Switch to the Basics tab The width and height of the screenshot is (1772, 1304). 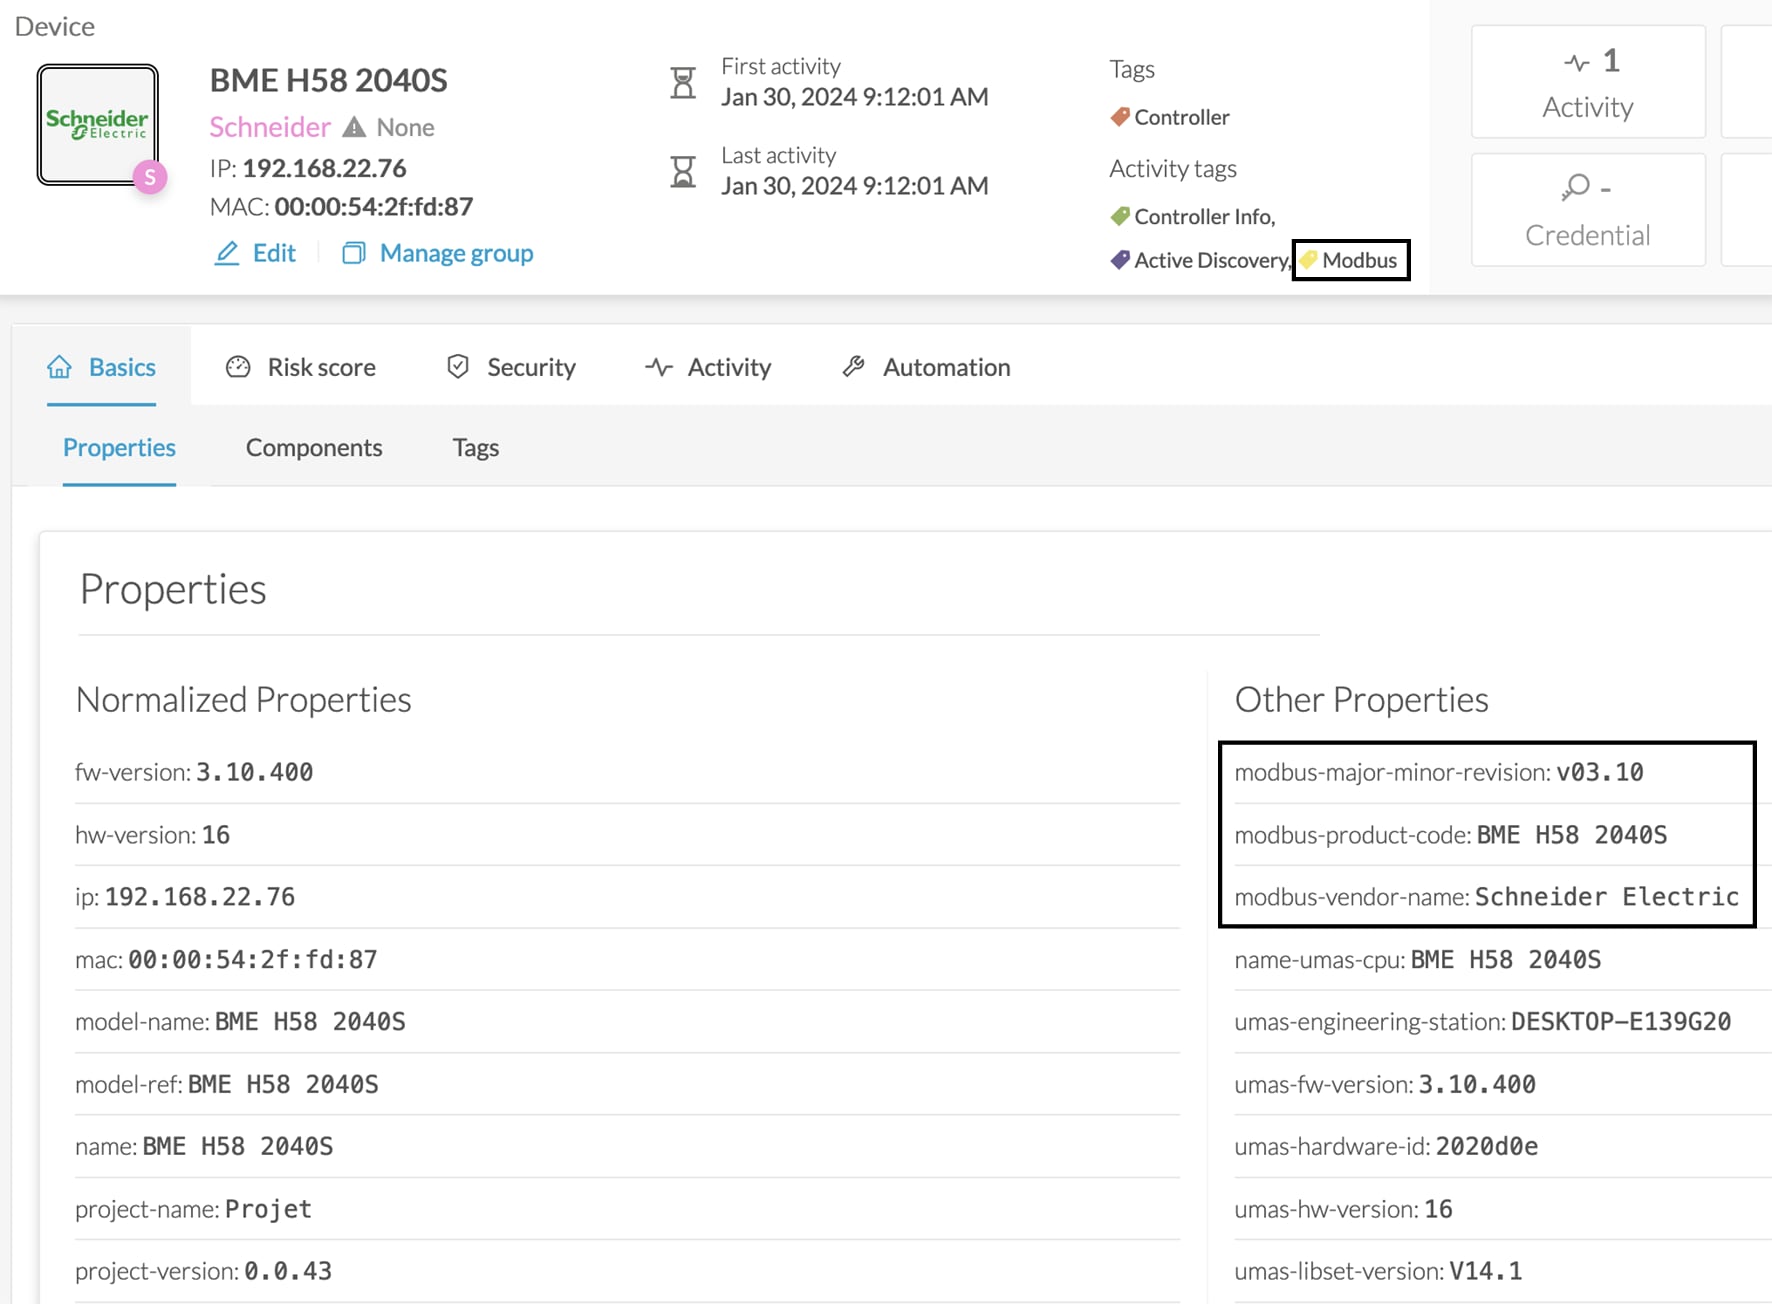click(x=101, y=367)
